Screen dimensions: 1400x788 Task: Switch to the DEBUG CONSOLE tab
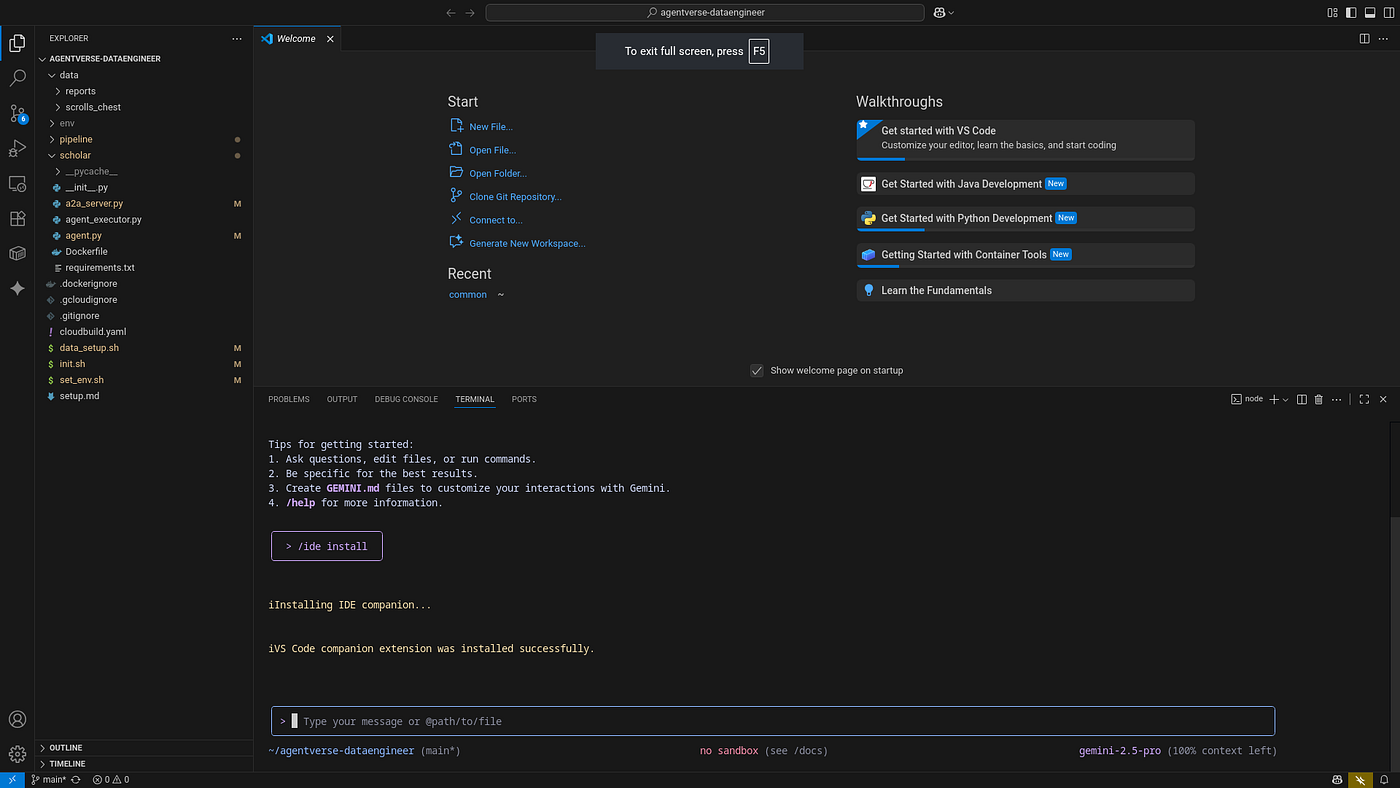(x=406, y=399)
